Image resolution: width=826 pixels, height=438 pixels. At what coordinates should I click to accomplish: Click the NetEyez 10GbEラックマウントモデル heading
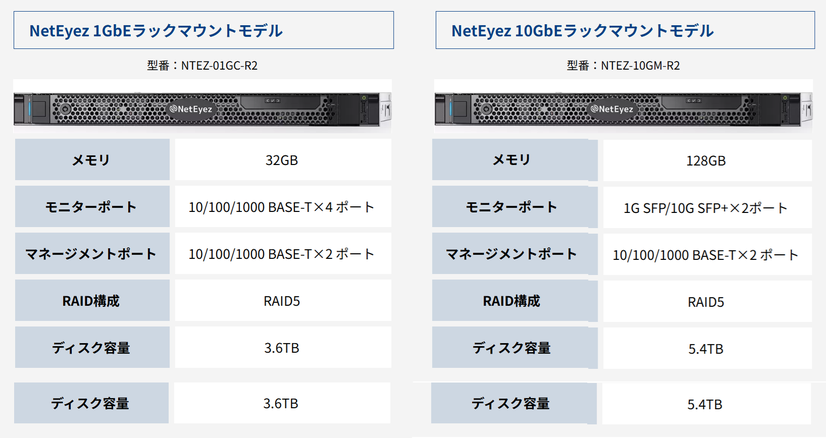(582, 31)
